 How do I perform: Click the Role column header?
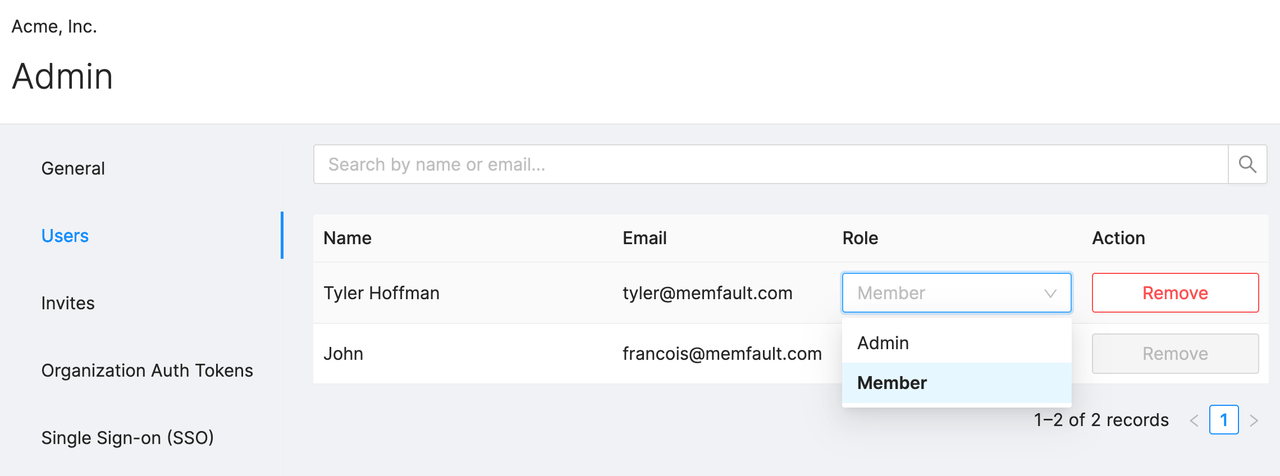click(860, 238)
